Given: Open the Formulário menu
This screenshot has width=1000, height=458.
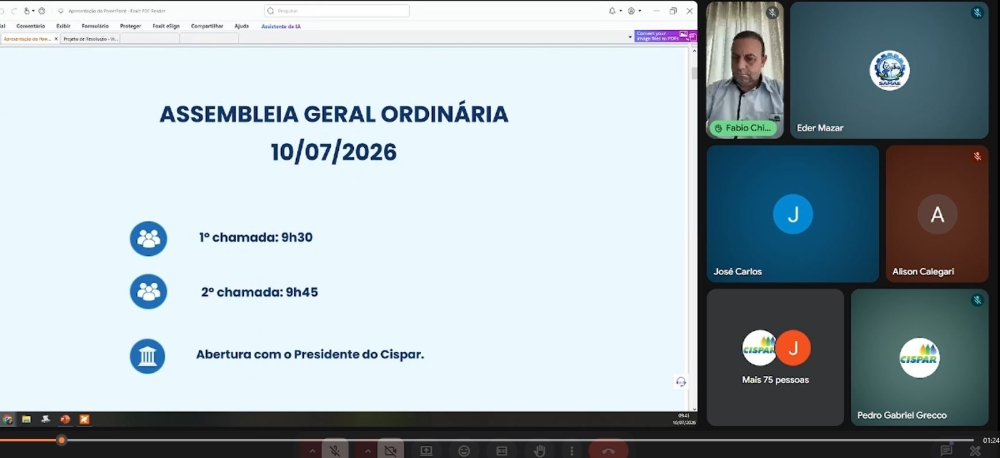Looking at the screenshot, I should click(x=95, y=26).
